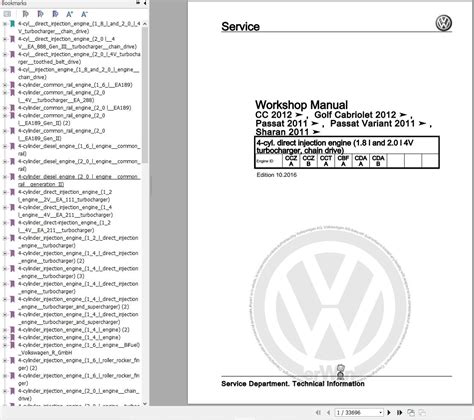Expand the 4-cylinder_common_rail_engine_(1_6 EA189) bookmark
Image resolution: width=474 pixels, height=420 pixels.
[5, 85]
